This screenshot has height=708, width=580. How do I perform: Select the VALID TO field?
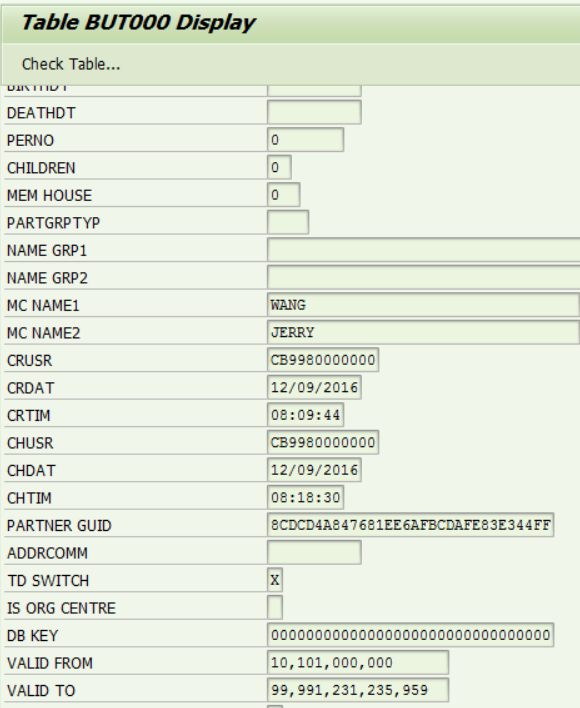click(358, 690)
